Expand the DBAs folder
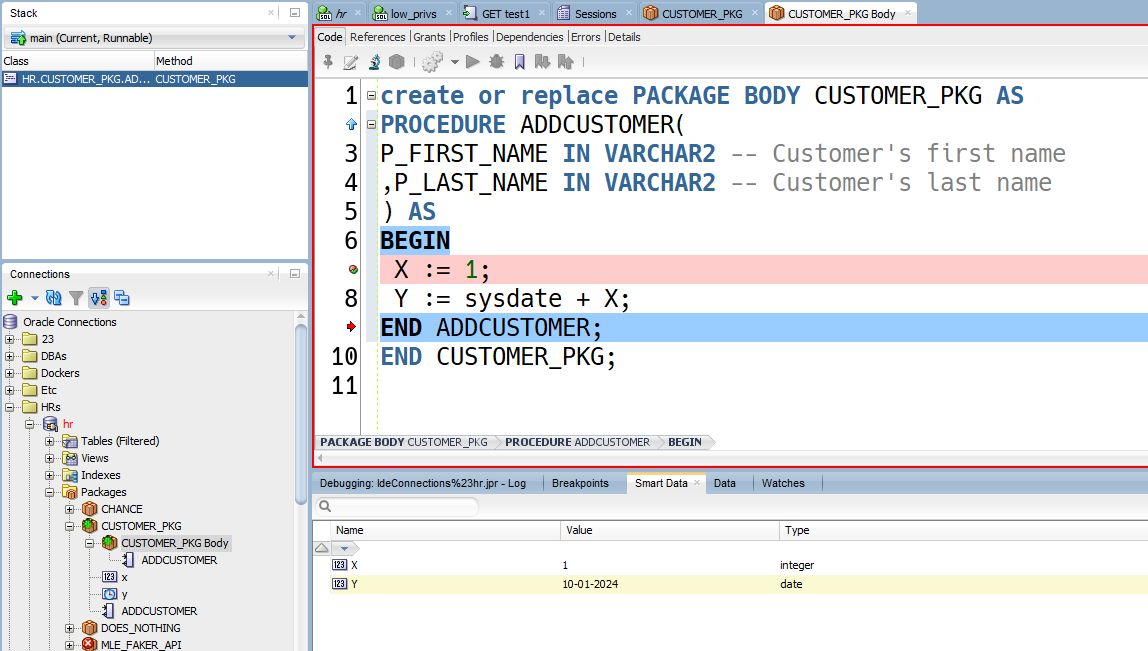 [x=10, y=356]
